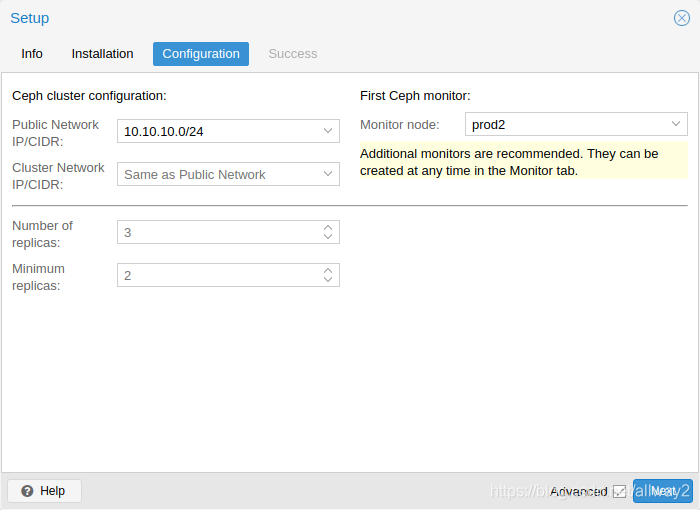Screen dimensions: 700x510
Task: Expand the Cluster Network IP/CIDR dropdown arrow
Action: (328, 174)
